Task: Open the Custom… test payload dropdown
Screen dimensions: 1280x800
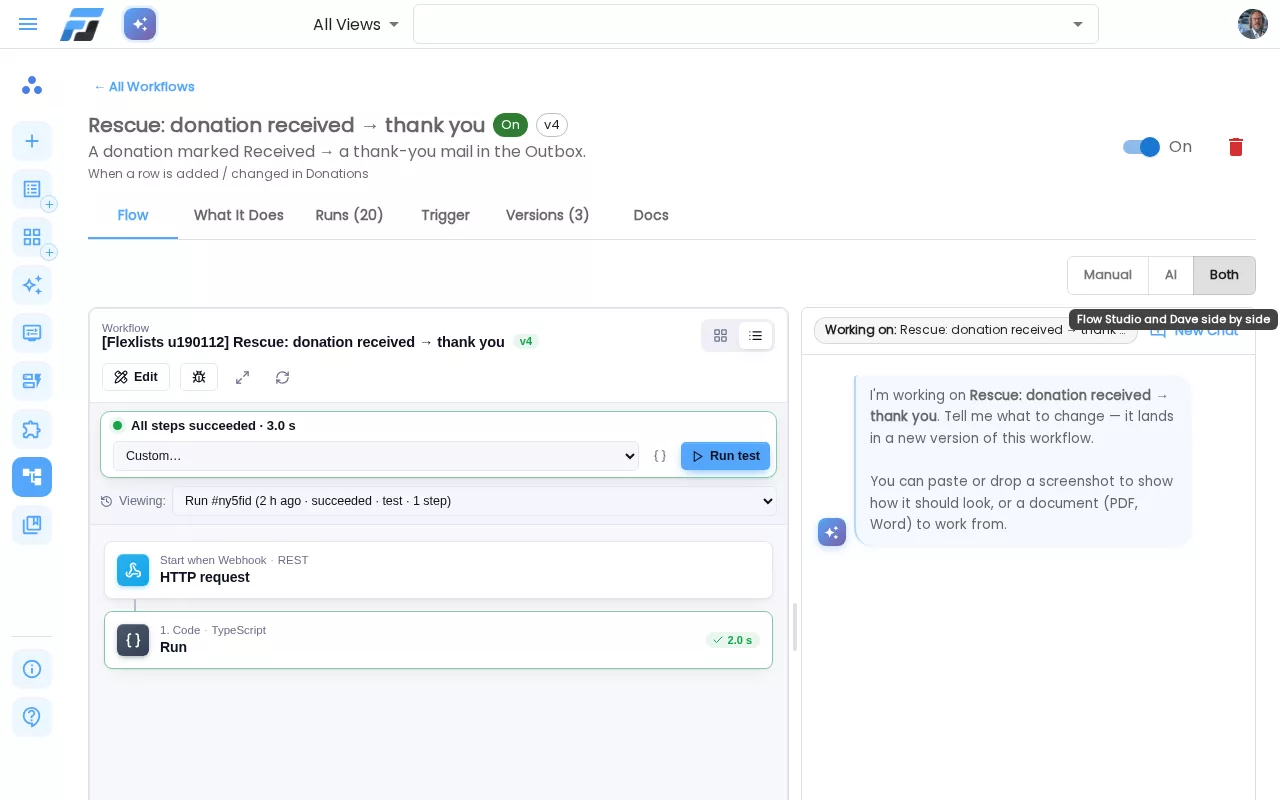Action: (375, 456)
